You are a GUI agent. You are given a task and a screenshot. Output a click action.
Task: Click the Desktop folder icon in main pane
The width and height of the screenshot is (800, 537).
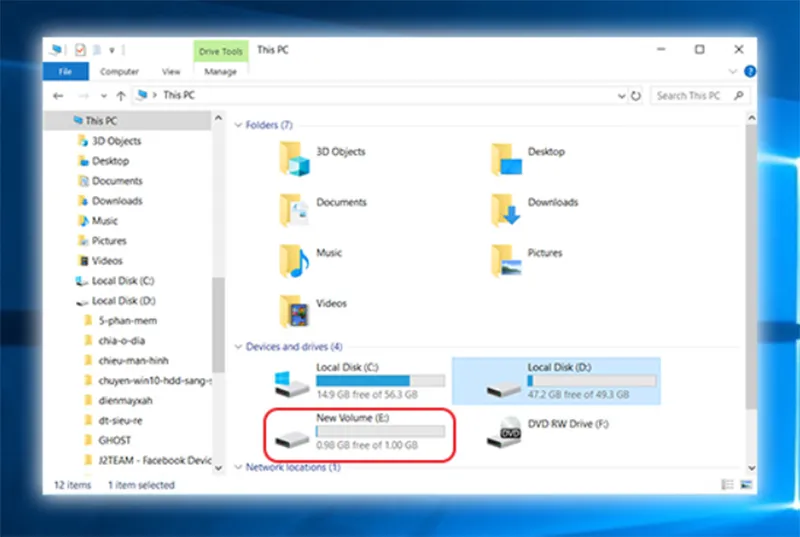point(506,159)
